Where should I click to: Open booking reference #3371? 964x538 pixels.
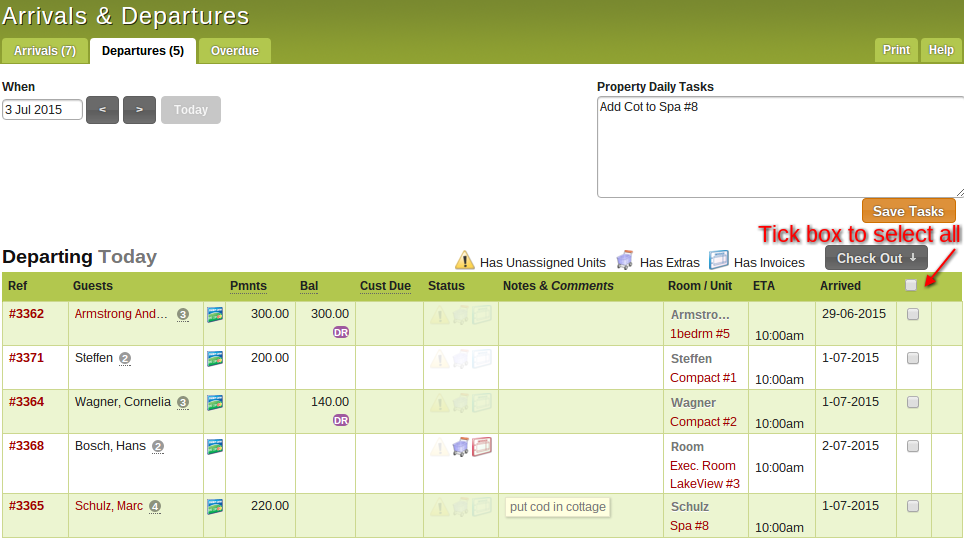coord(27,358)
